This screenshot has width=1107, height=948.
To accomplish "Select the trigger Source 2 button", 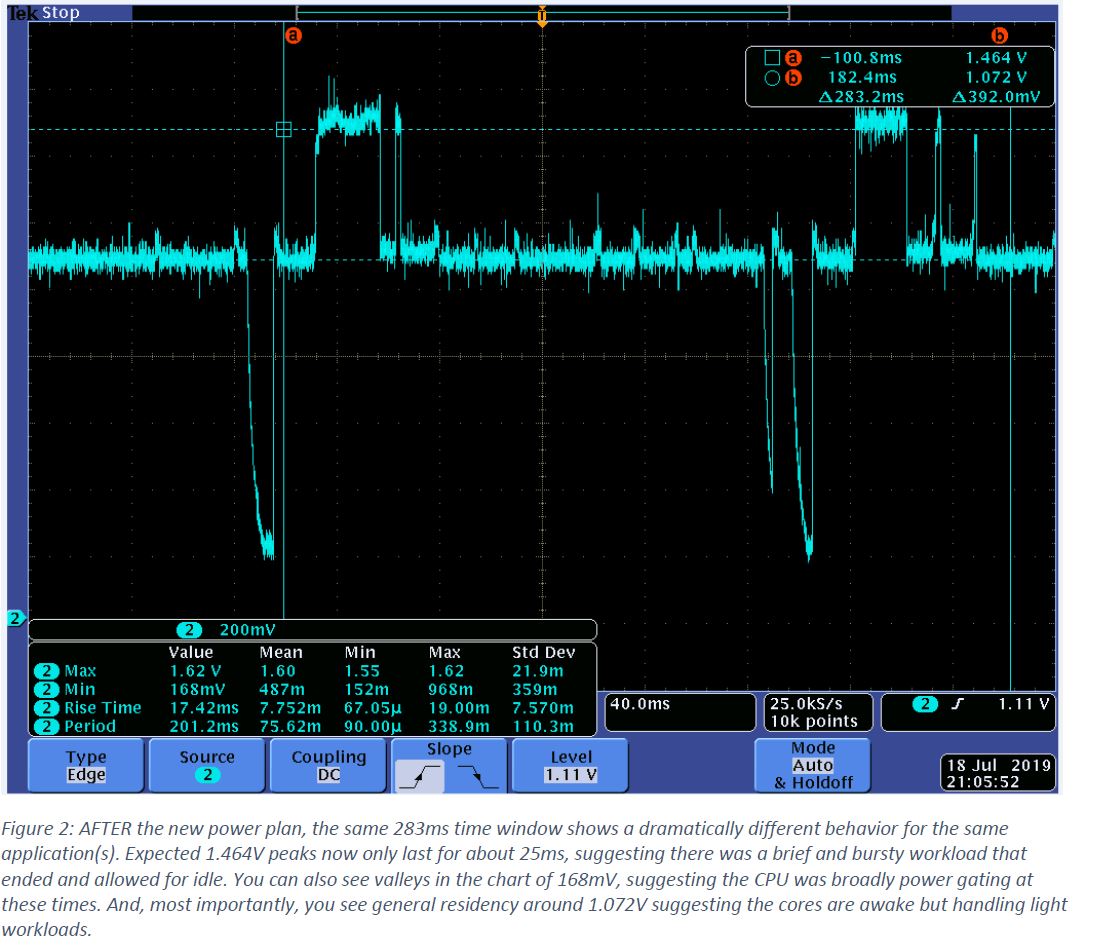I will coord(207,765).
